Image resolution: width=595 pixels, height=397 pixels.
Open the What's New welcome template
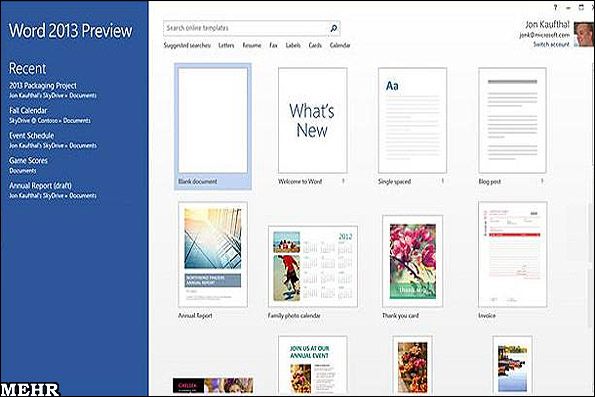coord(312,121)
